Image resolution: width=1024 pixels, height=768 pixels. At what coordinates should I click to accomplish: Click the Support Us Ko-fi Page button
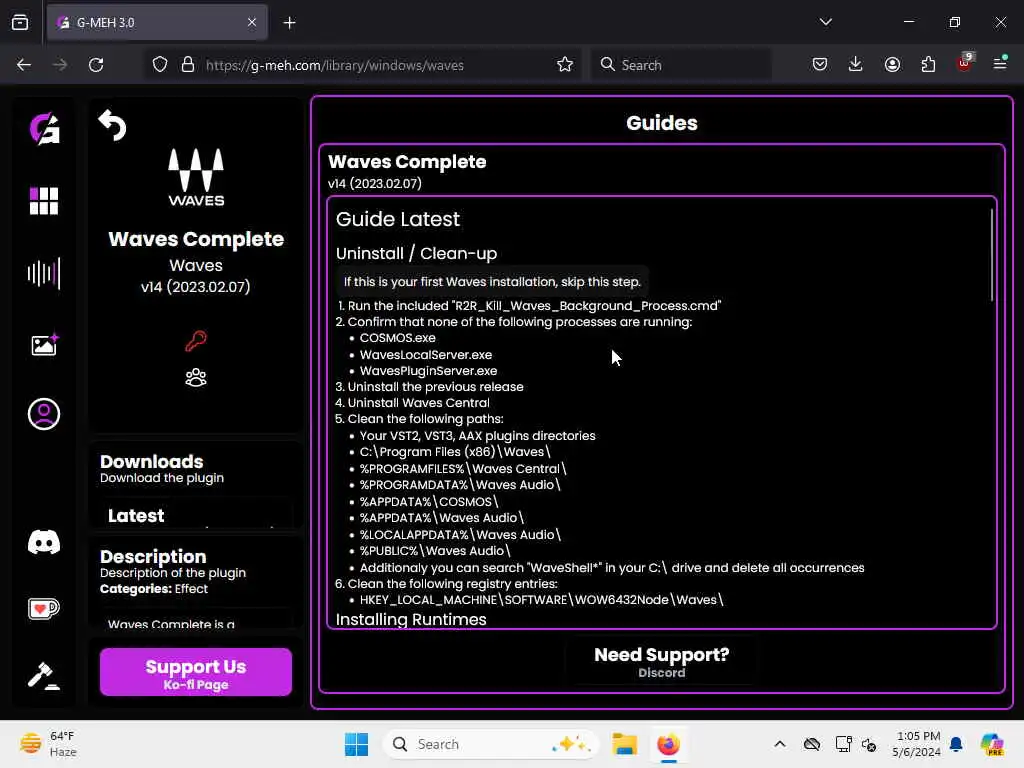click(196, 672)
